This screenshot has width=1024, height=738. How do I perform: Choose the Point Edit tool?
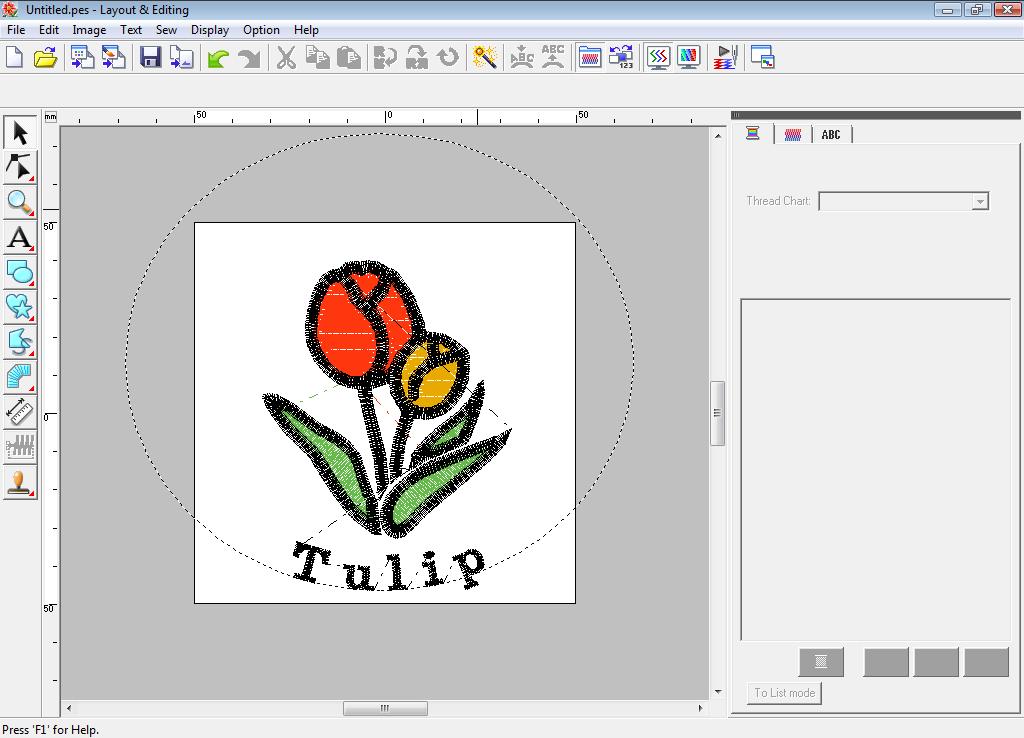point(20,167)
